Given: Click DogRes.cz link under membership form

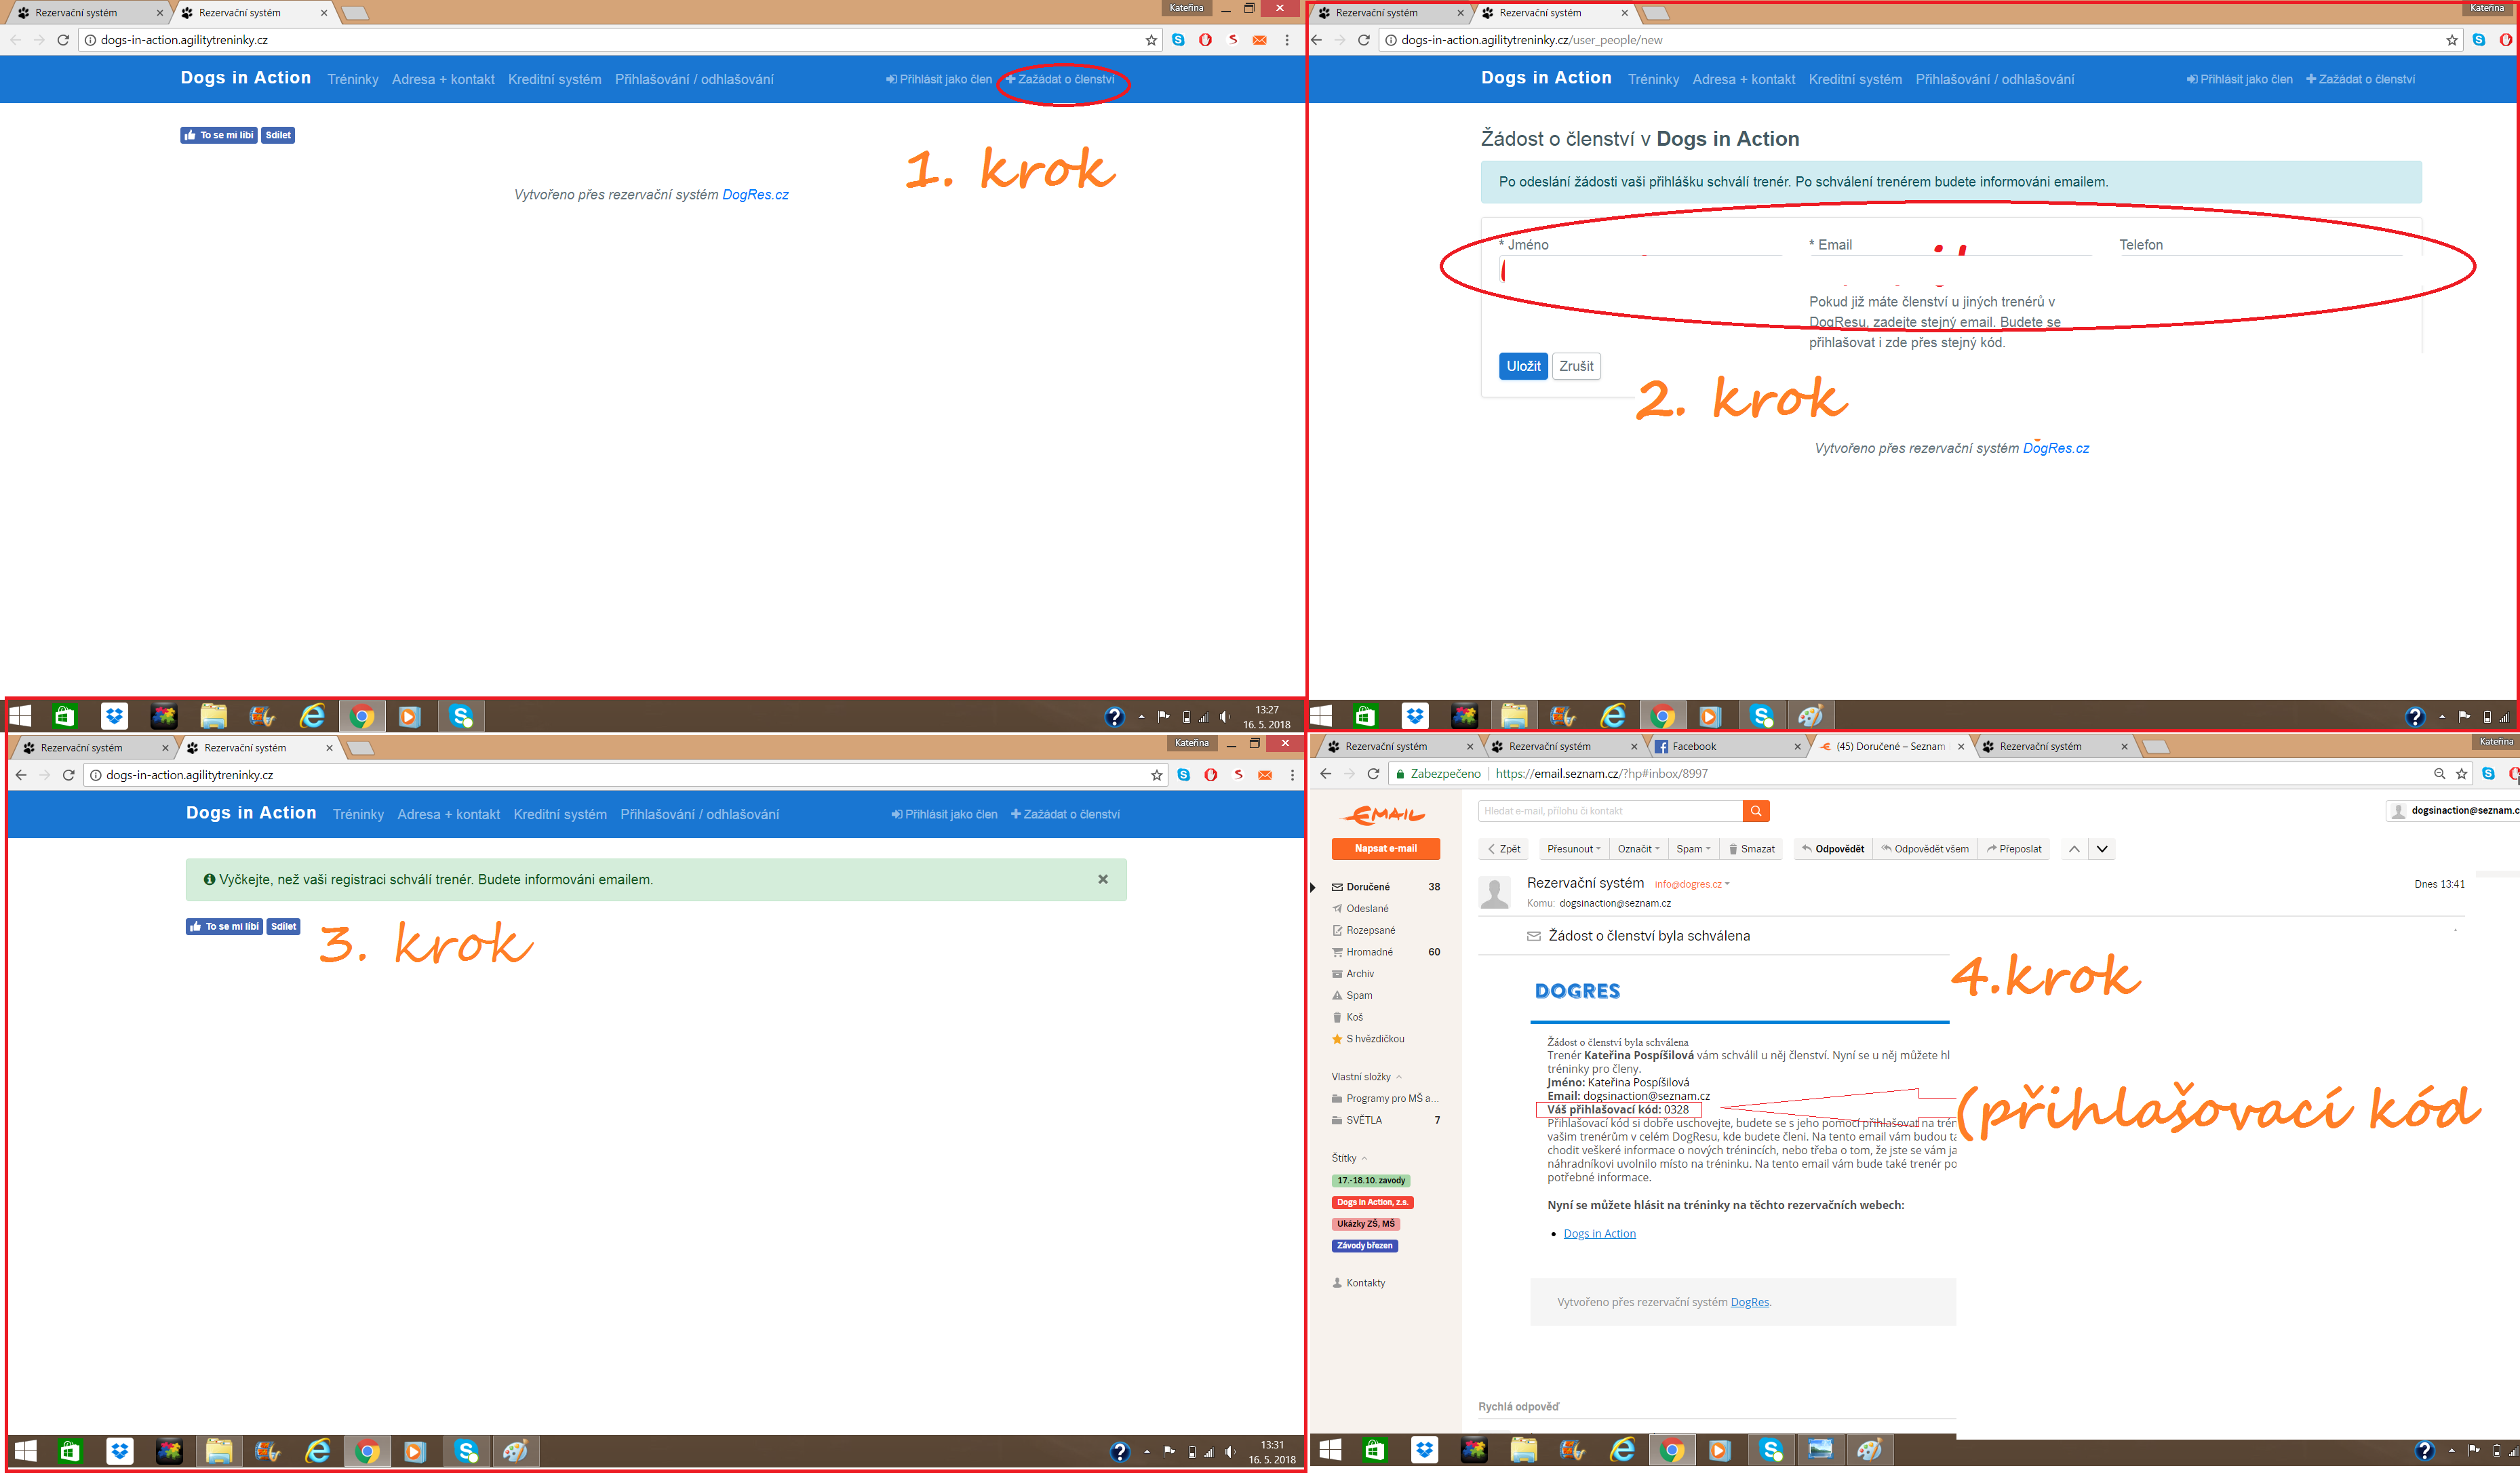Looking at the screenshot, I should tap(2055, 448).
